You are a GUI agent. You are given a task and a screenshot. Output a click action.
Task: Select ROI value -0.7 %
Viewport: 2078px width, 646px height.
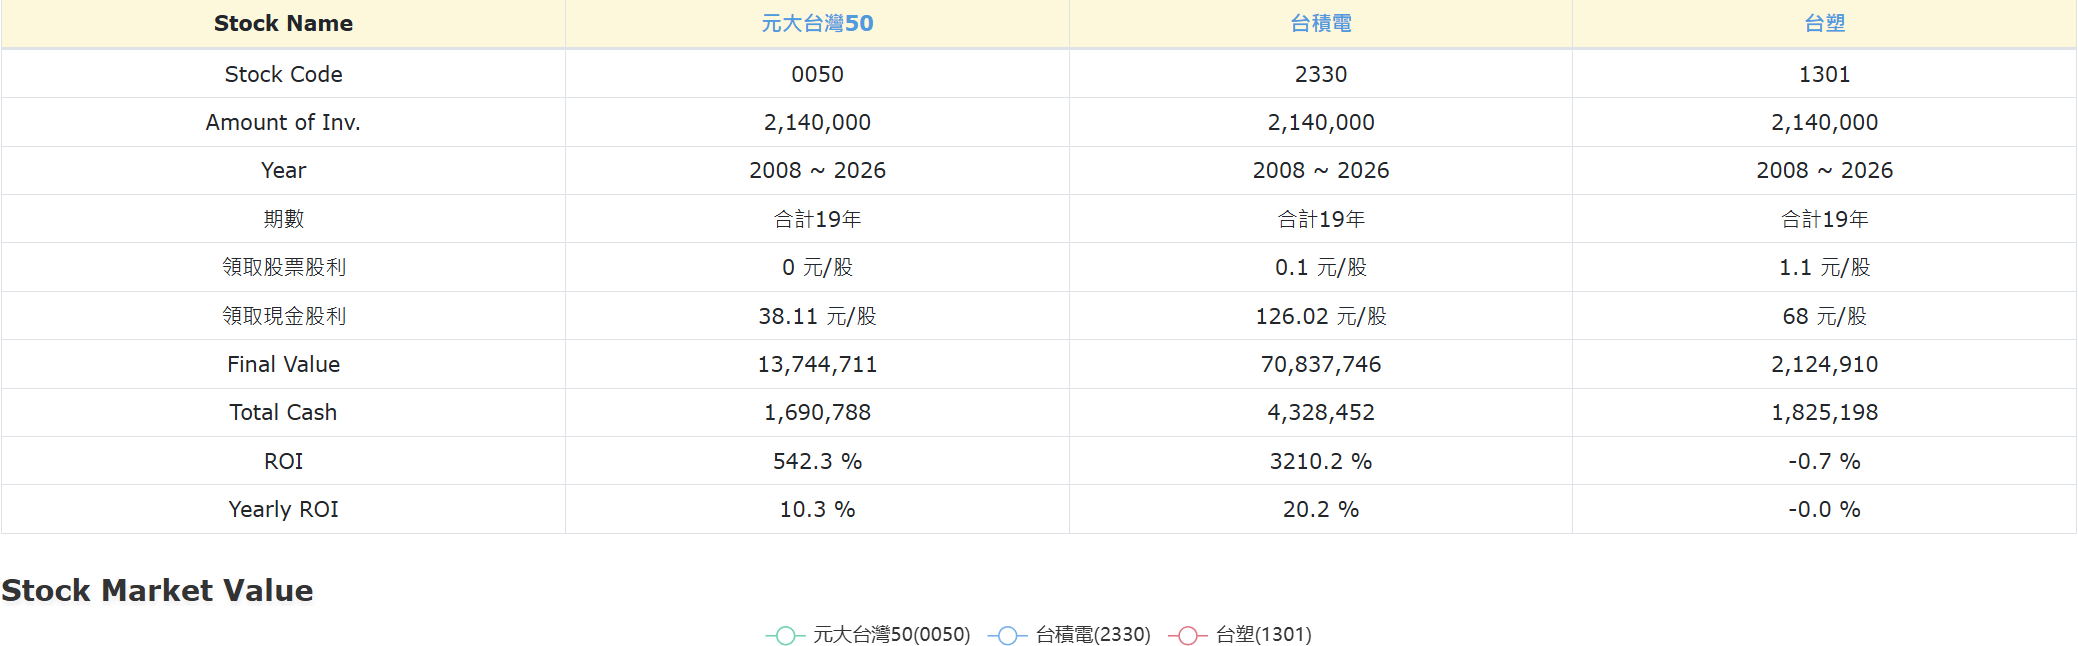1824,461
